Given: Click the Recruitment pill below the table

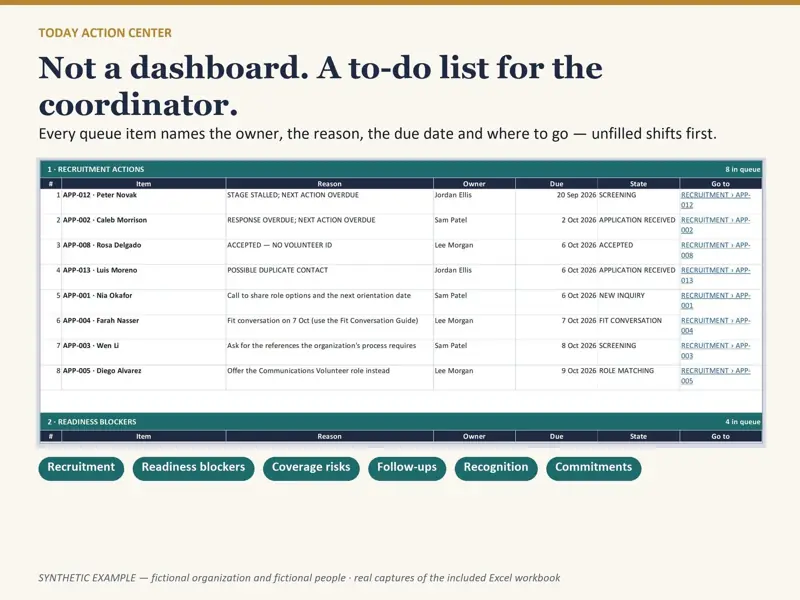Looking at the screenshot, I should 81,468.
